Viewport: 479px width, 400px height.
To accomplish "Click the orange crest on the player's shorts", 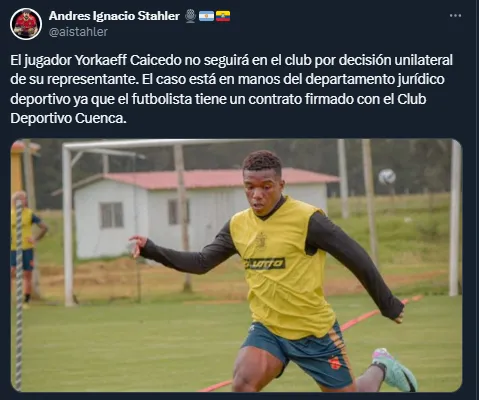I will pyautogui.click(x=335, y=363).
